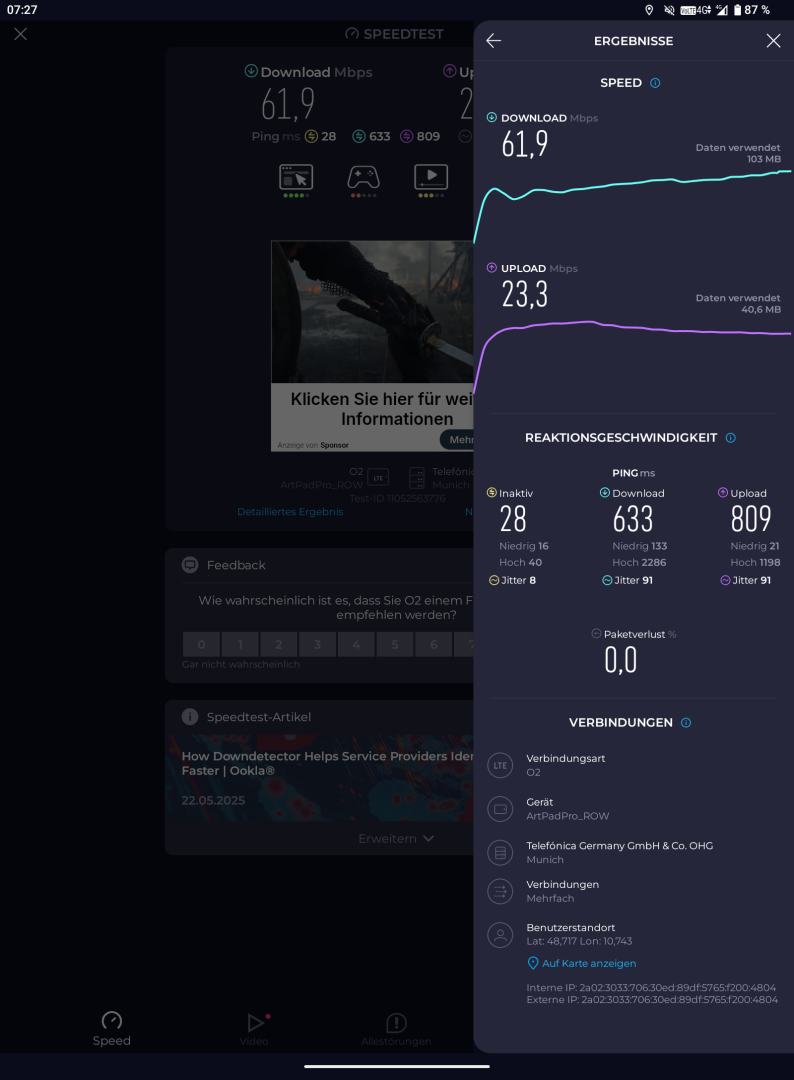Click Klicken Sie hier ad text
Image resolution: width=794 pixels, height=1080 pixels.
384,408
